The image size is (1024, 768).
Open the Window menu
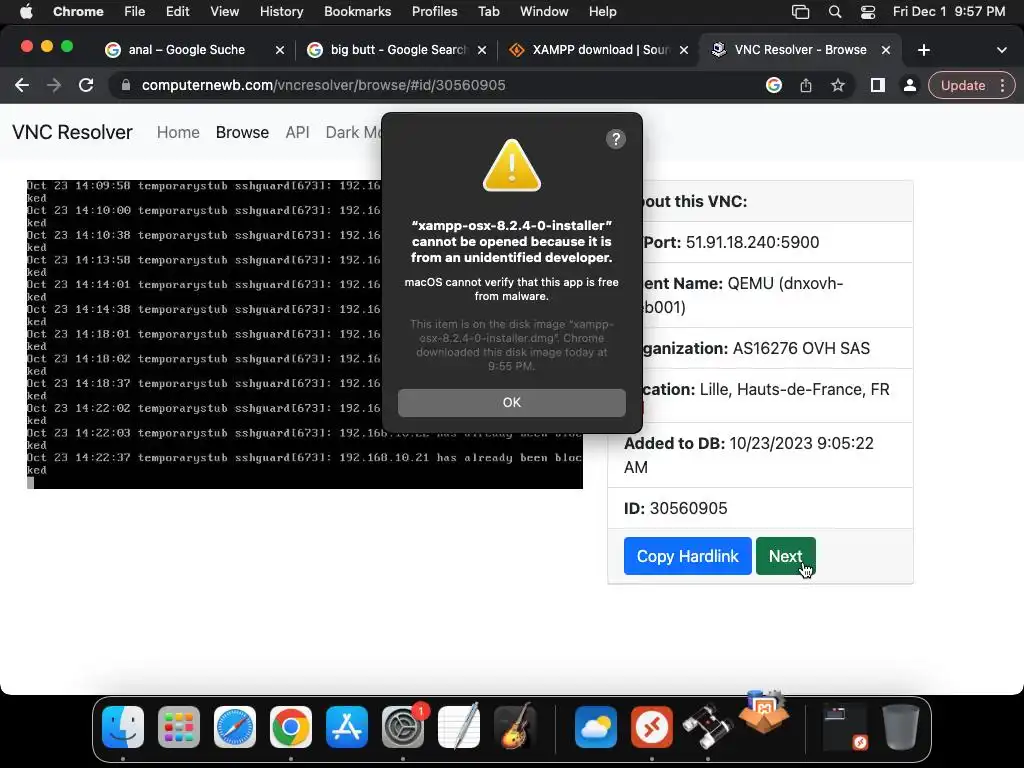click(544, 11)
